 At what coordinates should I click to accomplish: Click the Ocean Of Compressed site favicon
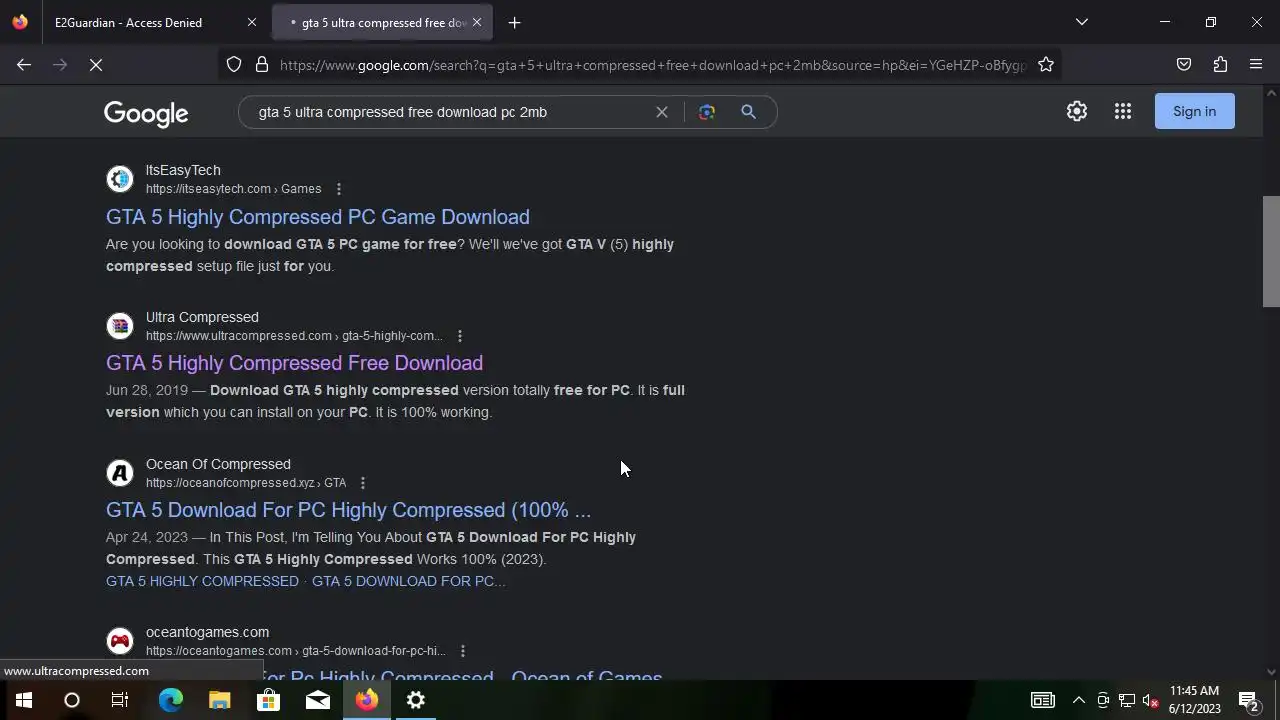[120, 473]
